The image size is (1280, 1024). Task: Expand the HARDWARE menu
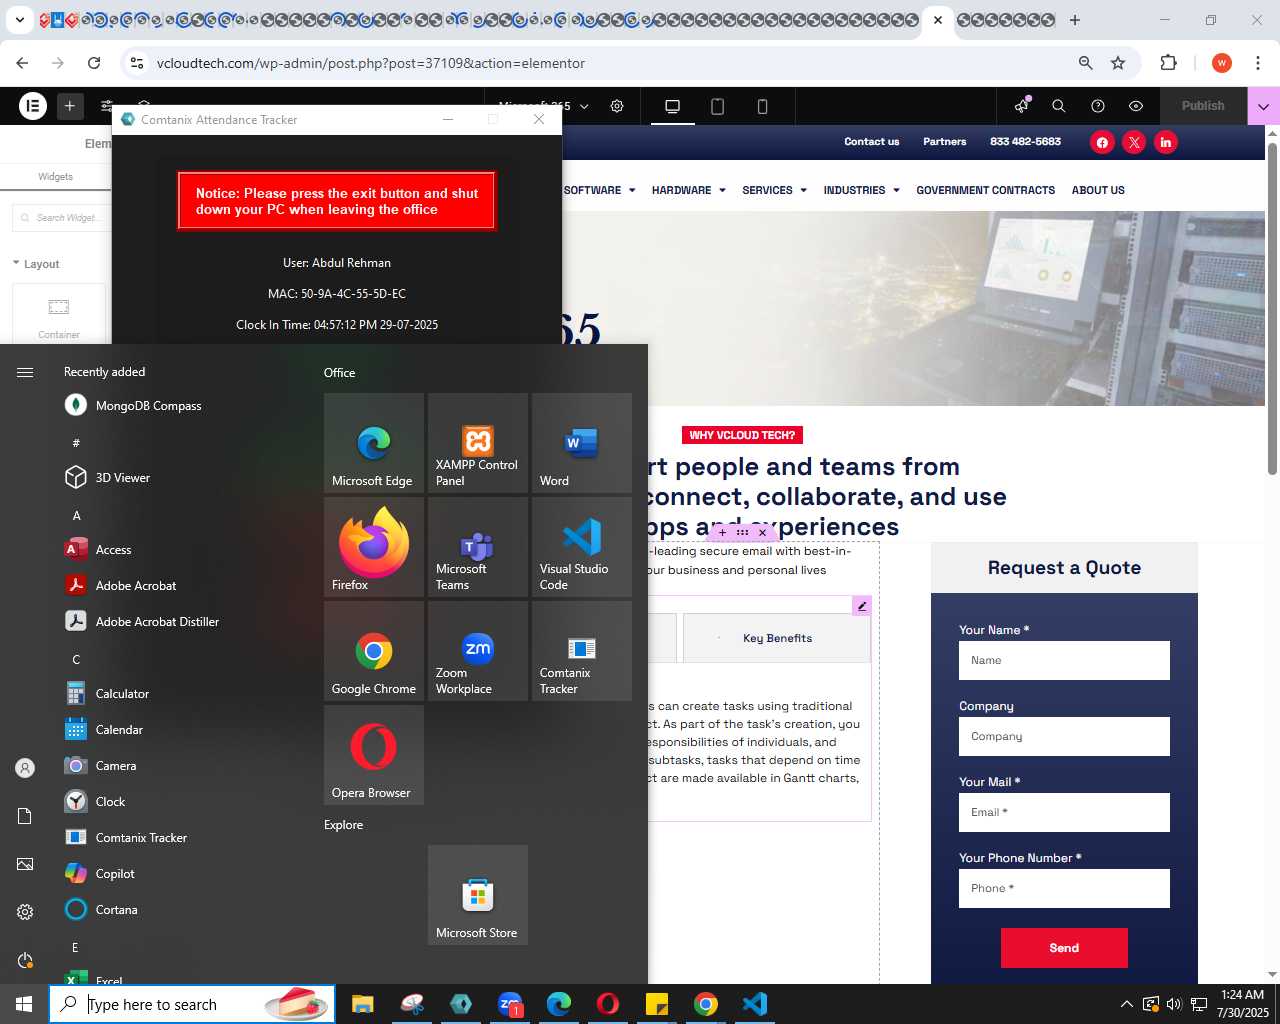pos(688,190)
